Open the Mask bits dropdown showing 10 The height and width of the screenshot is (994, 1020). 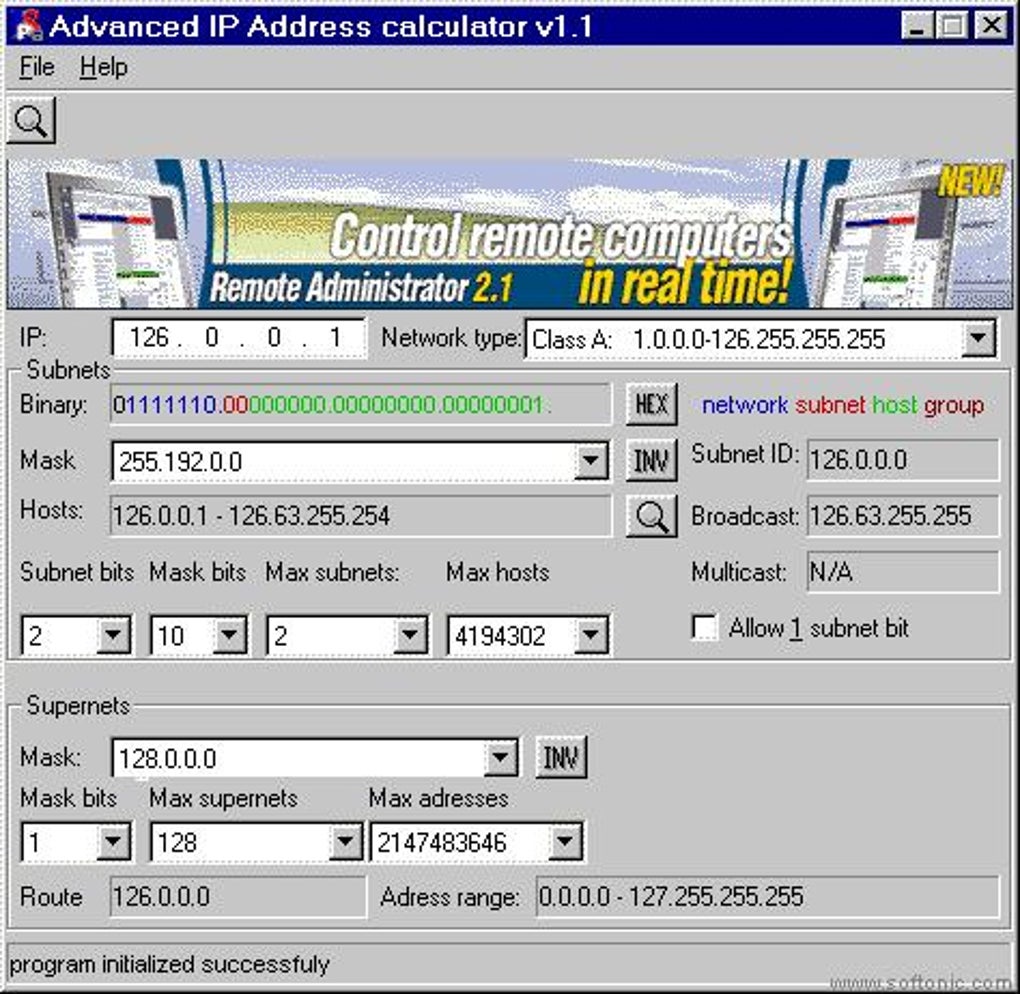[229, 635]
